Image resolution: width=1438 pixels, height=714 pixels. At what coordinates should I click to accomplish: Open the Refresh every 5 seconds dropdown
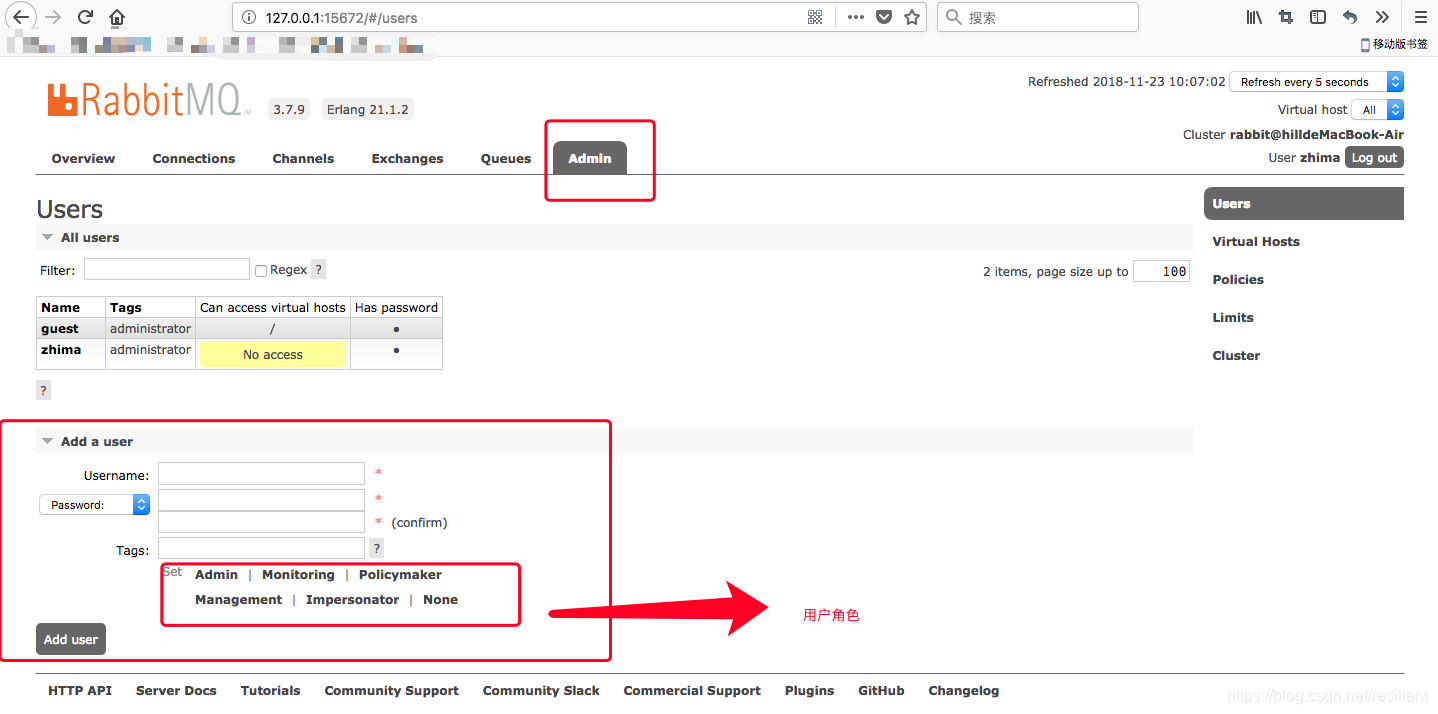[x=1316, y=82]
